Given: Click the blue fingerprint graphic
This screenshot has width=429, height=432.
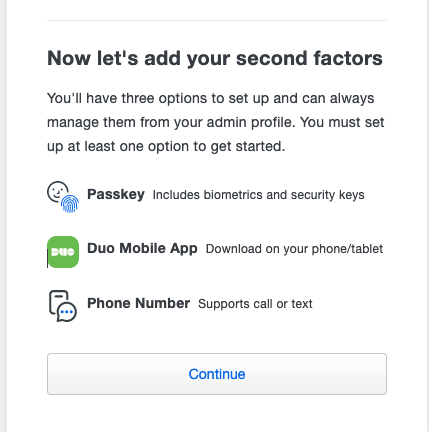Looking at the screenshot, I should point(70,203).
